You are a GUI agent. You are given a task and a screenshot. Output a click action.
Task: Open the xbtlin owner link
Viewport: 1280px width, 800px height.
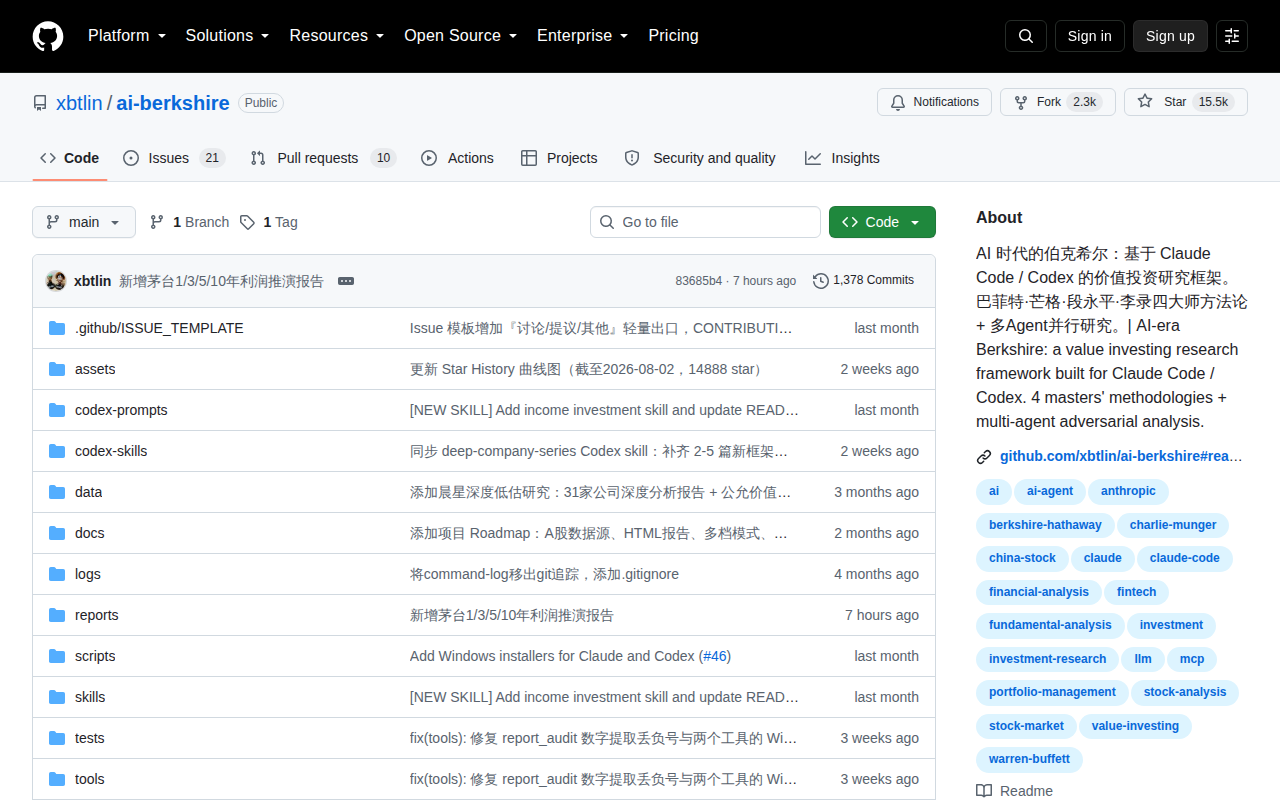[79, 103]
